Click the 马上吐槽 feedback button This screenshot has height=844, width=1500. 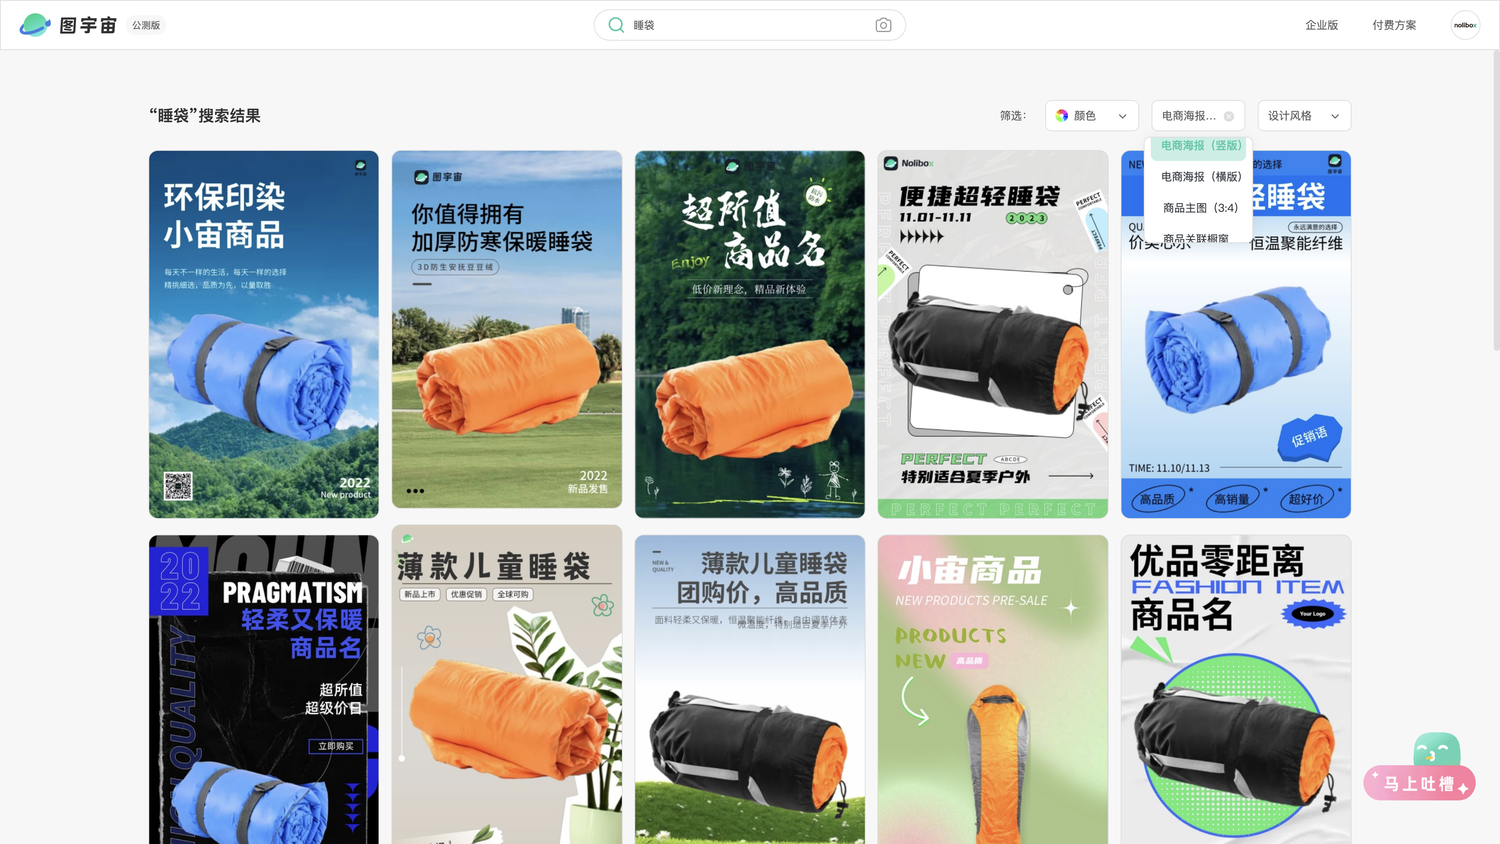pyautogui.click(x=1420, y=783)
